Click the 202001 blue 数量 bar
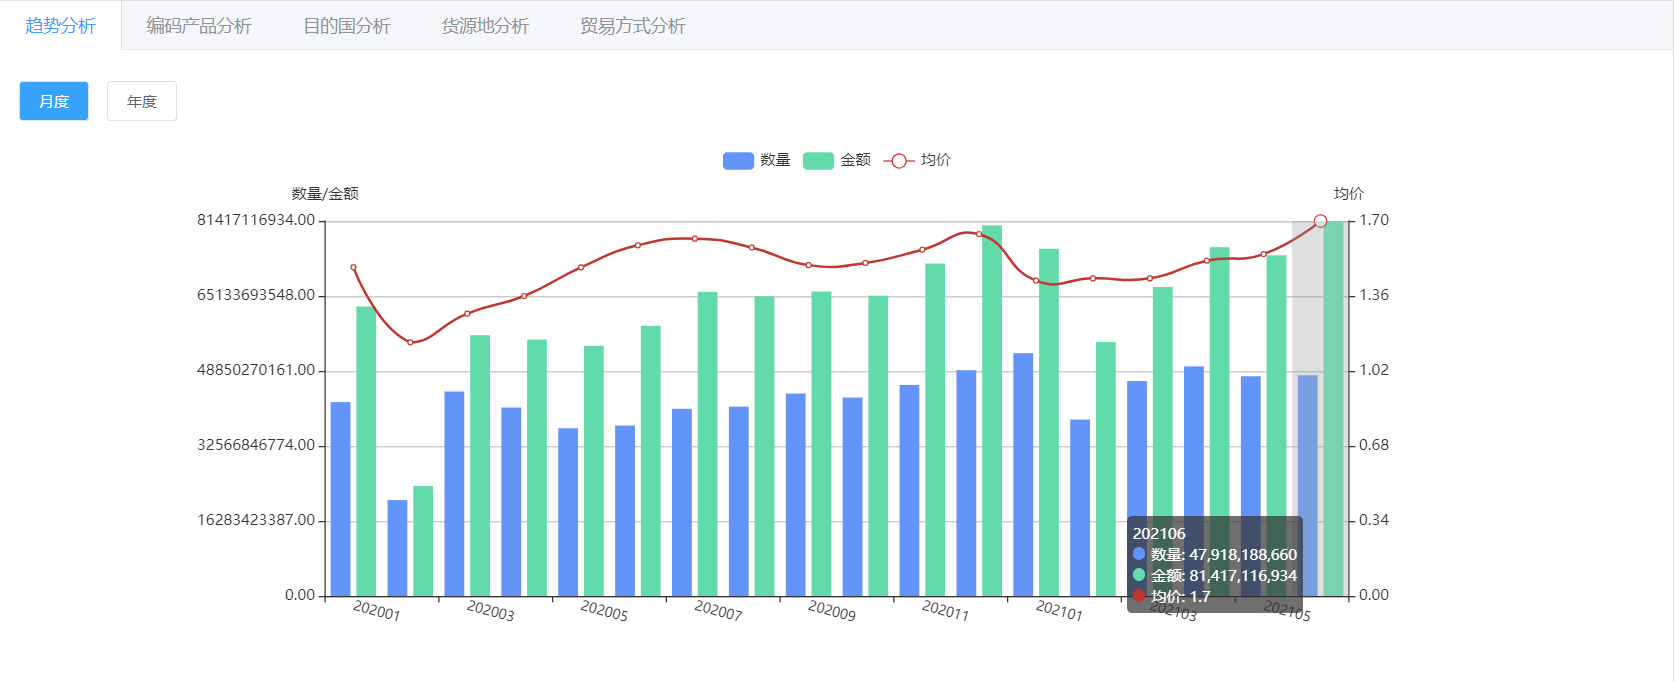 [x=340, y=499]
